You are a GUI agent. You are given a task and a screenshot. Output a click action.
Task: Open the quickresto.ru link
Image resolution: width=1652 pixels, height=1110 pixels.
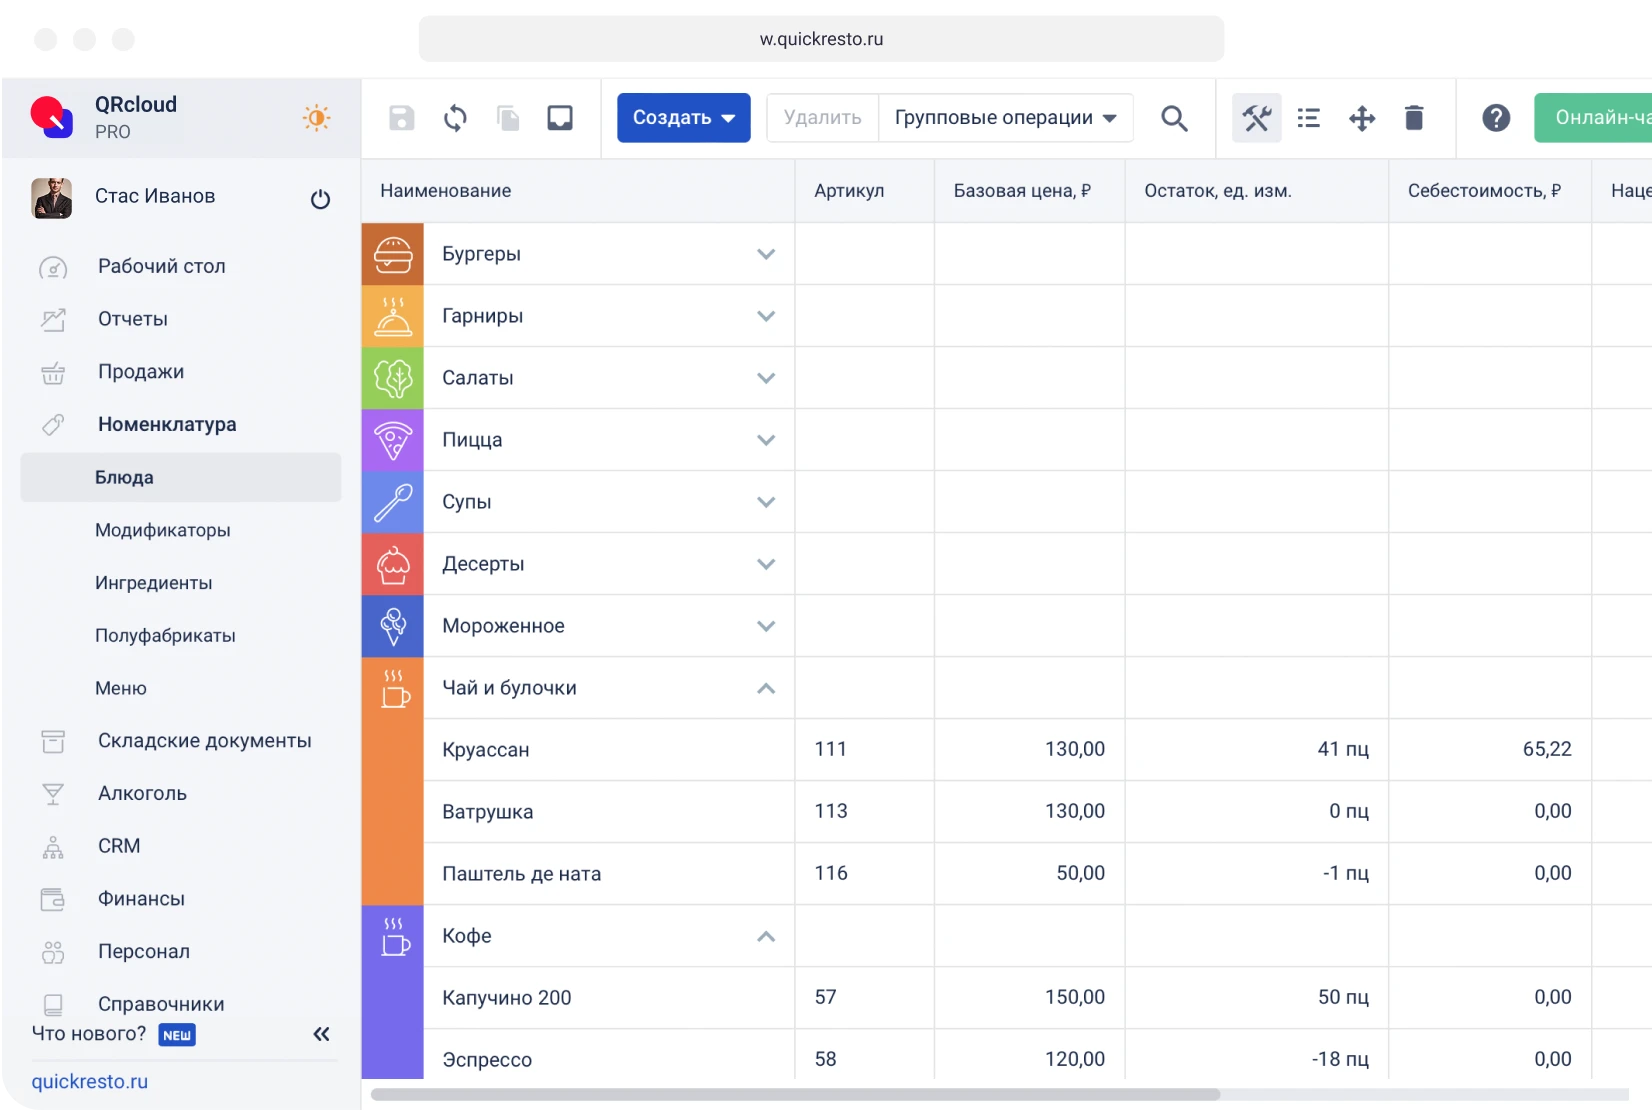pos(90,1081)
